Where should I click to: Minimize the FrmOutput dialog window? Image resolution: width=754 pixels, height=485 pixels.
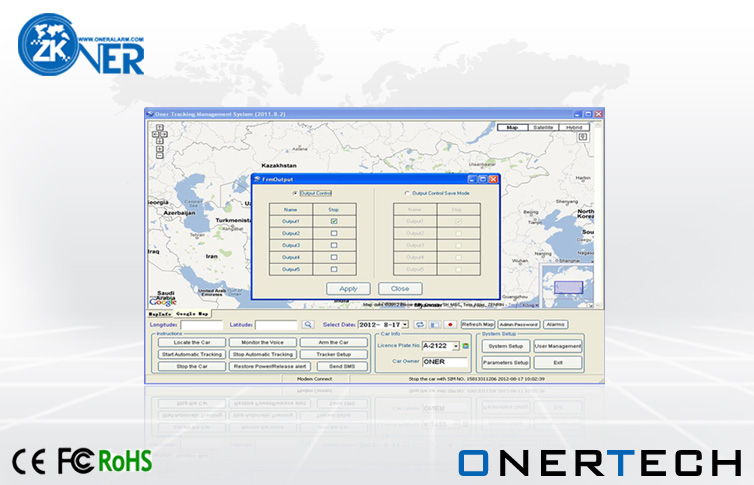click(x=472, y=179)
